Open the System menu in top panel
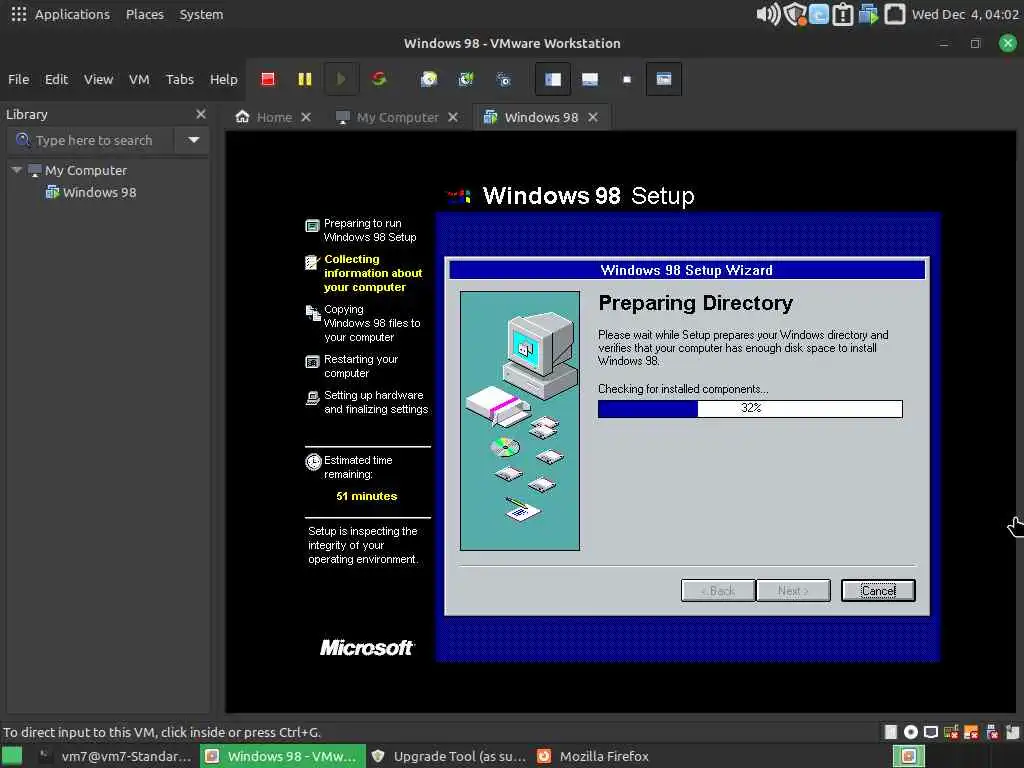1024x768 pixels. (x=201, y=14)
